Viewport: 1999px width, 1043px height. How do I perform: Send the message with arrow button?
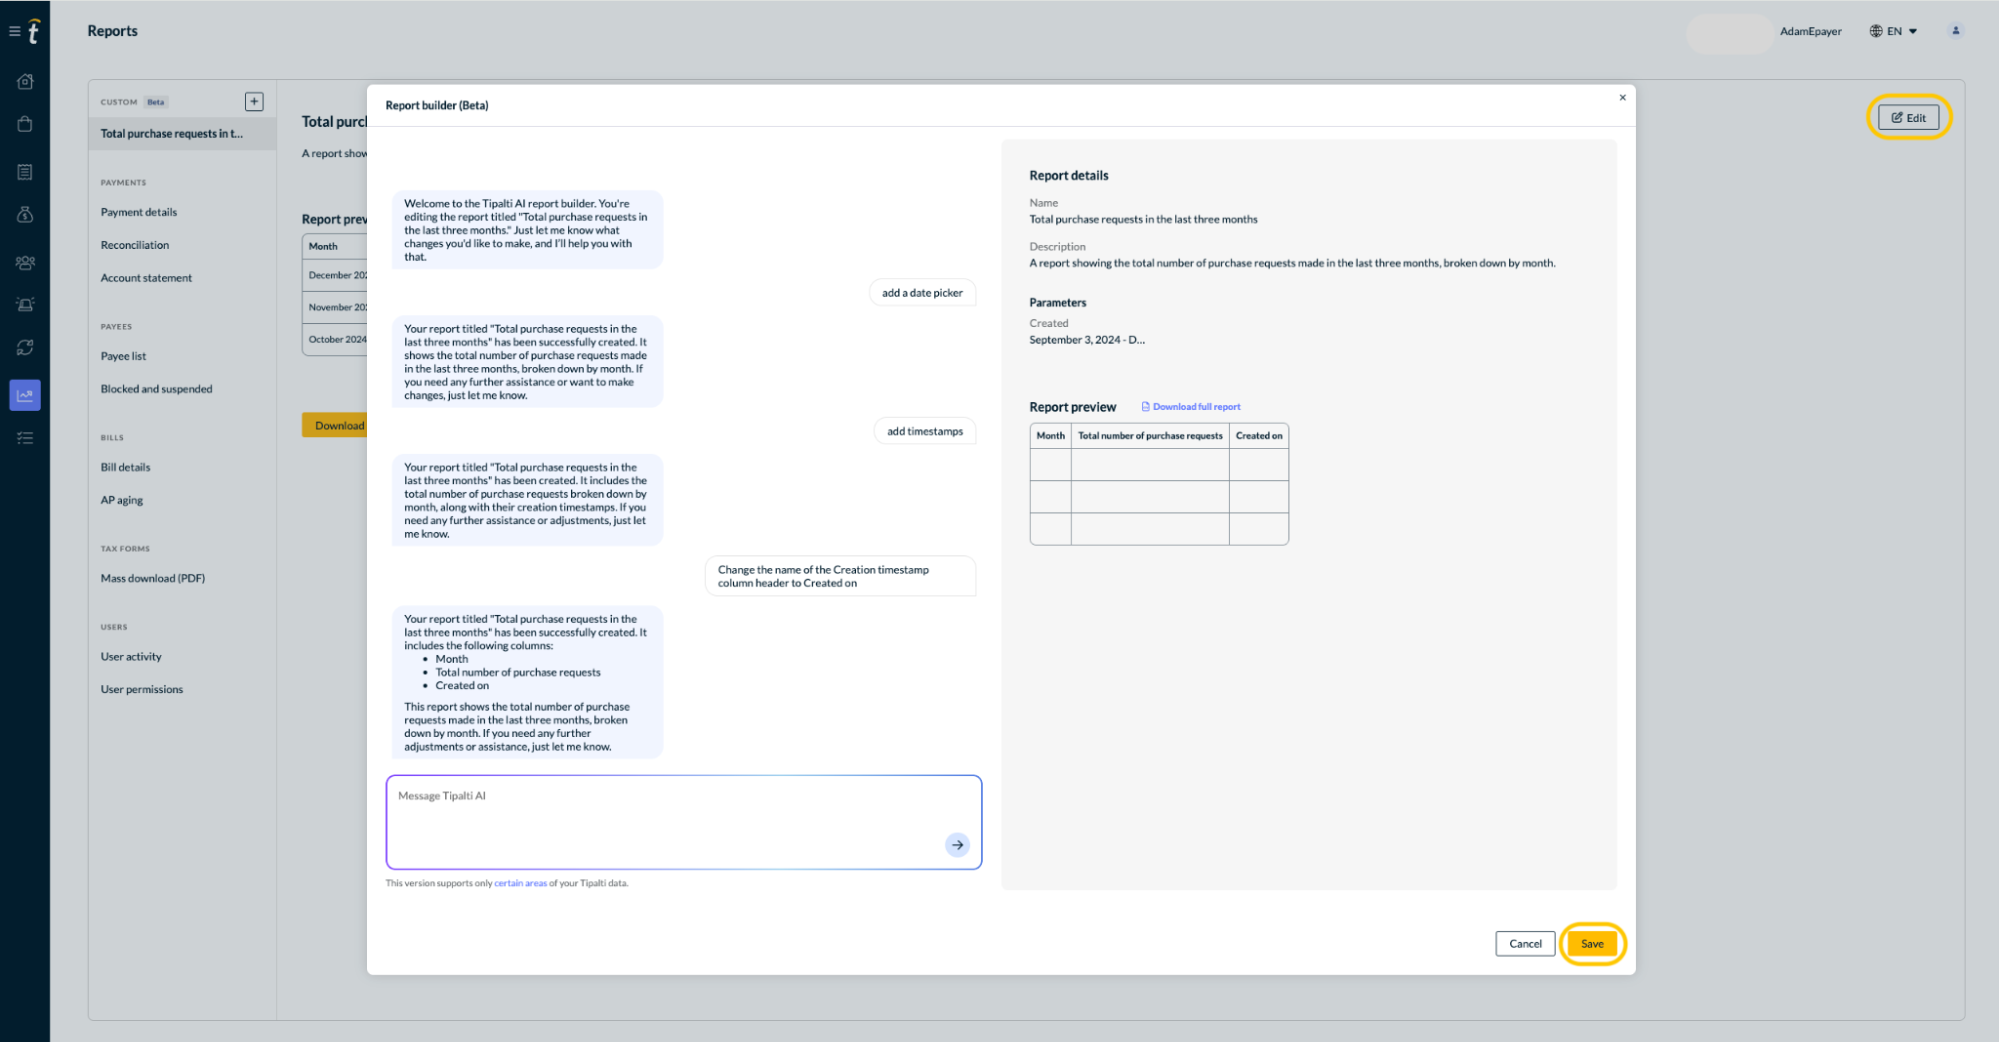957,845
